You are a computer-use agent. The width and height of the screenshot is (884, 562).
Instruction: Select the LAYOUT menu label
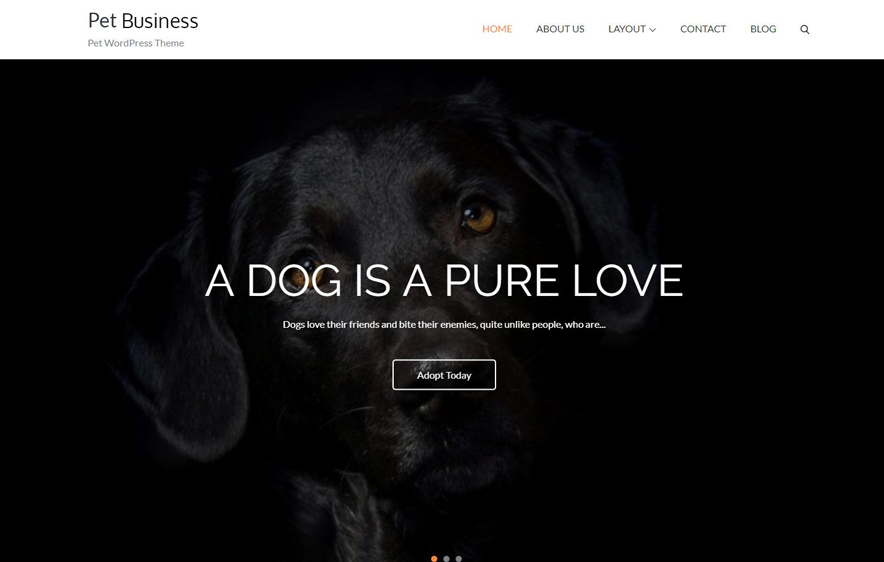click(x=626, y=29)
